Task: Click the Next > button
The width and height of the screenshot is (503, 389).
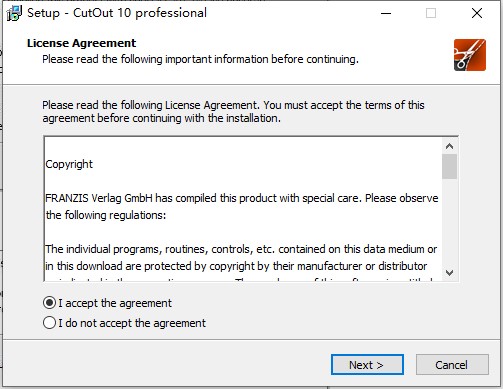Action: [x=367, y=365]
